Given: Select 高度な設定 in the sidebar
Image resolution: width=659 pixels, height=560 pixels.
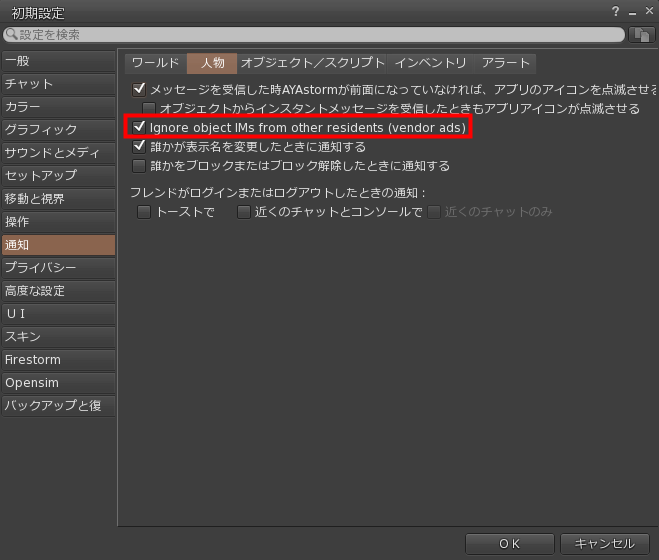Looking at the screenshot, I should (x=58, y=291).
